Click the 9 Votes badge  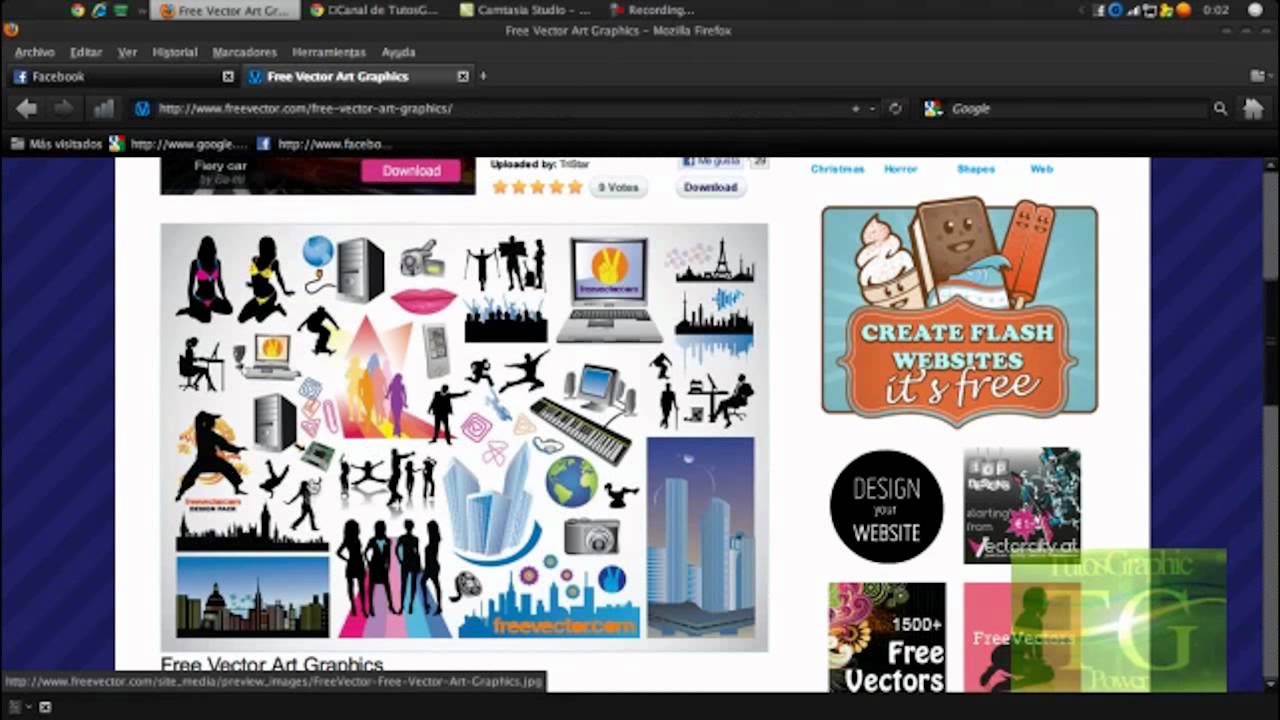click(x=618, y=187)
